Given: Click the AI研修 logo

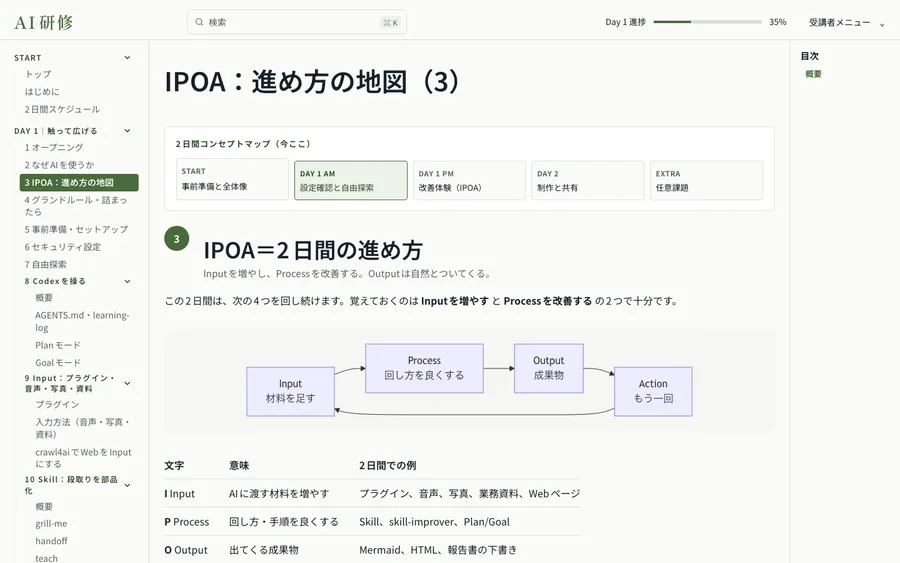Looking at the screenshot, I should coord(44,22).
